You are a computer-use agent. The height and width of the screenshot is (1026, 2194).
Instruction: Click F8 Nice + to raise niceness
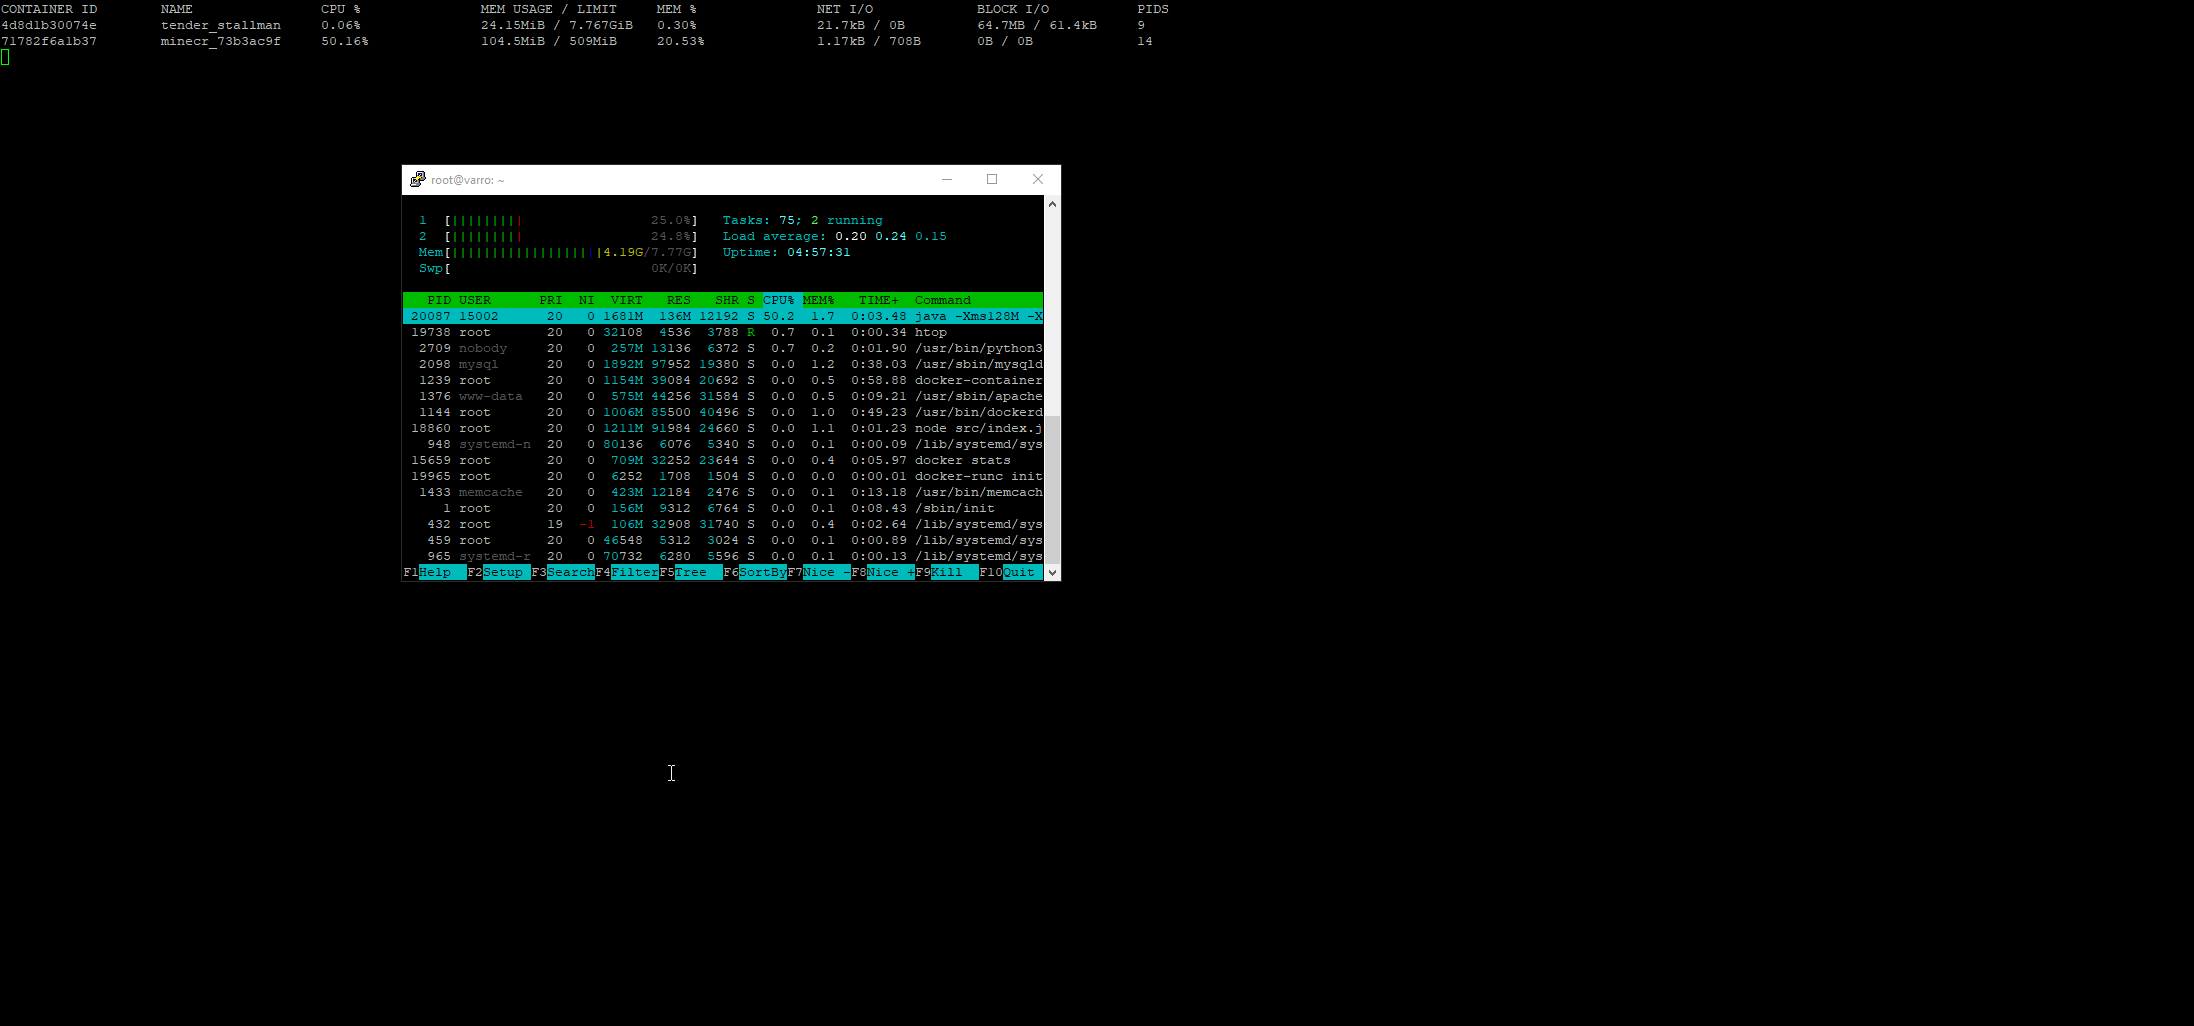tap(889, 573)
